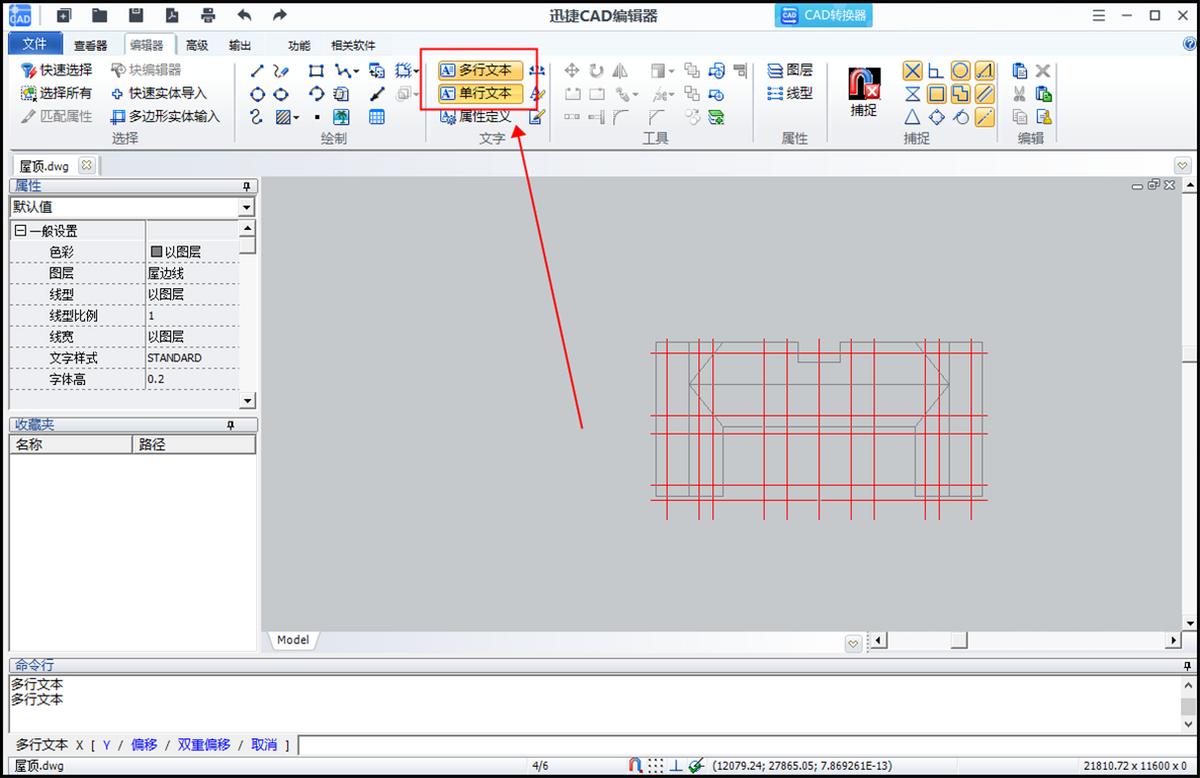Open the 图层 layers manager
The image size is (1200, 778).
790,70
